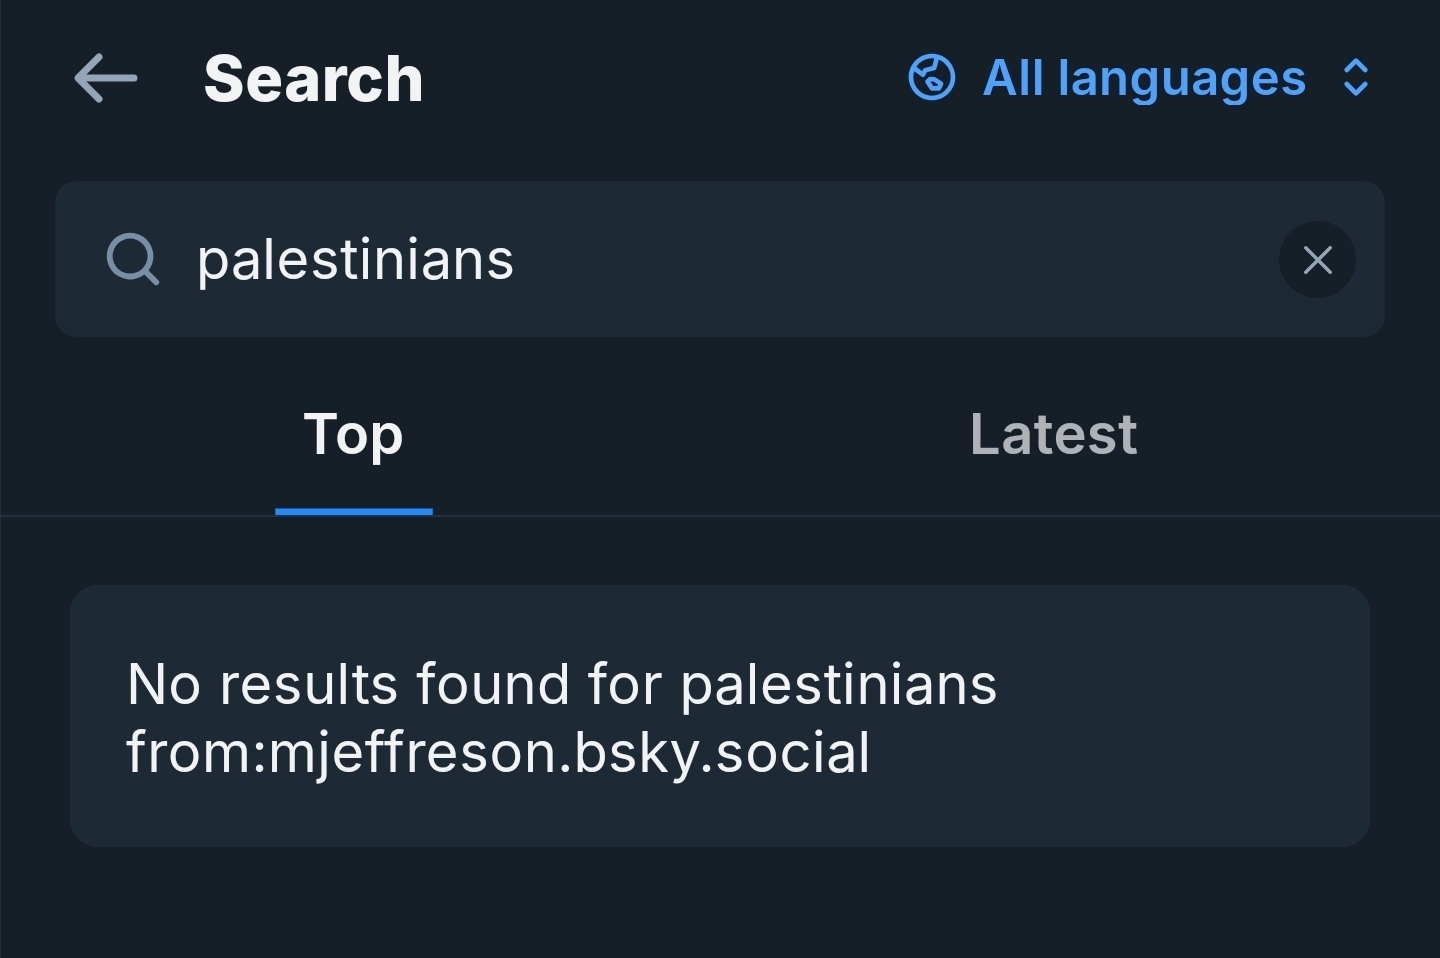Clear the search query with the X

click(x=1317, y=260)
